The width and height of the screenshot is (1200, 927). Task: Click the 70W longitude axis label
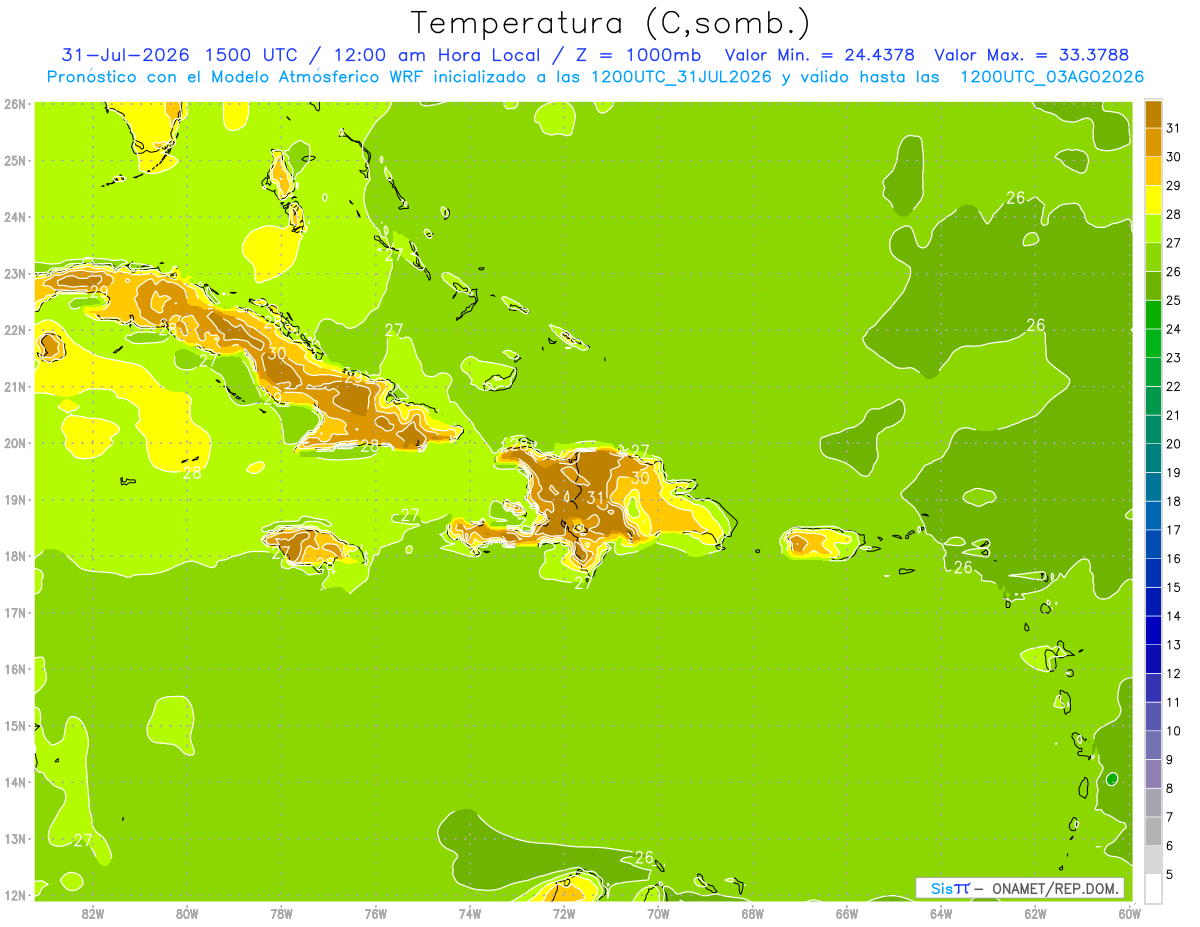658,913
